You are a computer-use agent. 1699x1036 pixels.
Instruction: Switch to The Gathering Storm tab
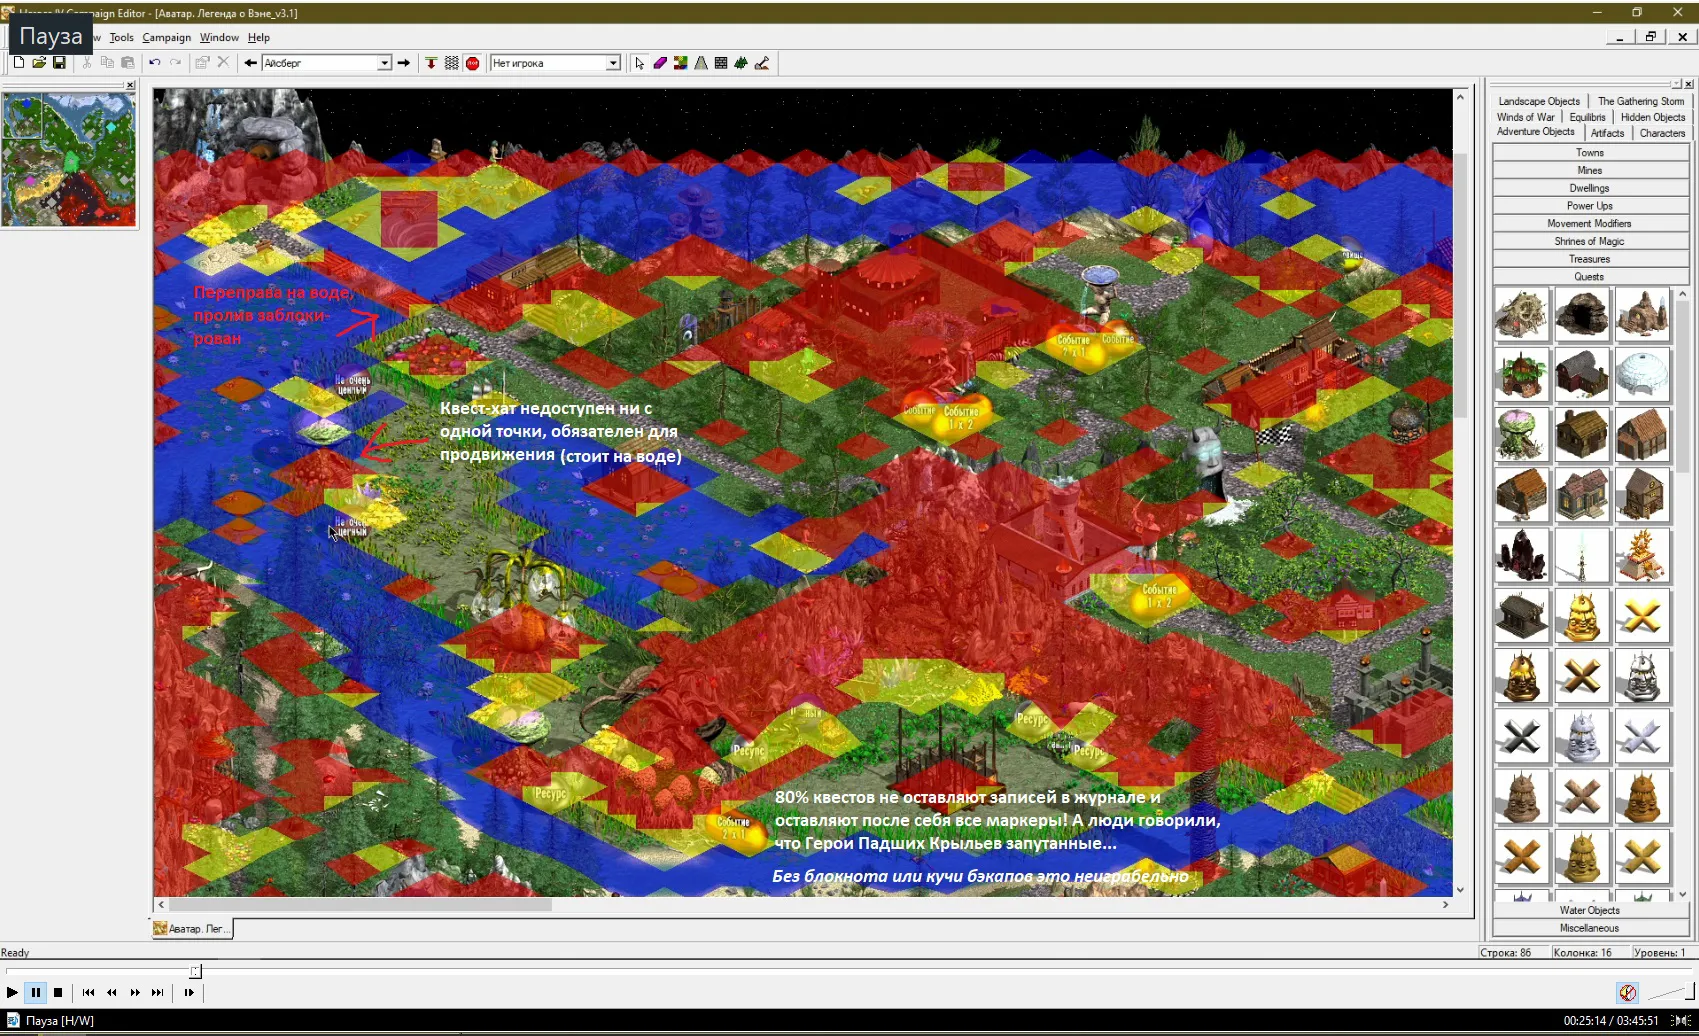point(1641,101)
